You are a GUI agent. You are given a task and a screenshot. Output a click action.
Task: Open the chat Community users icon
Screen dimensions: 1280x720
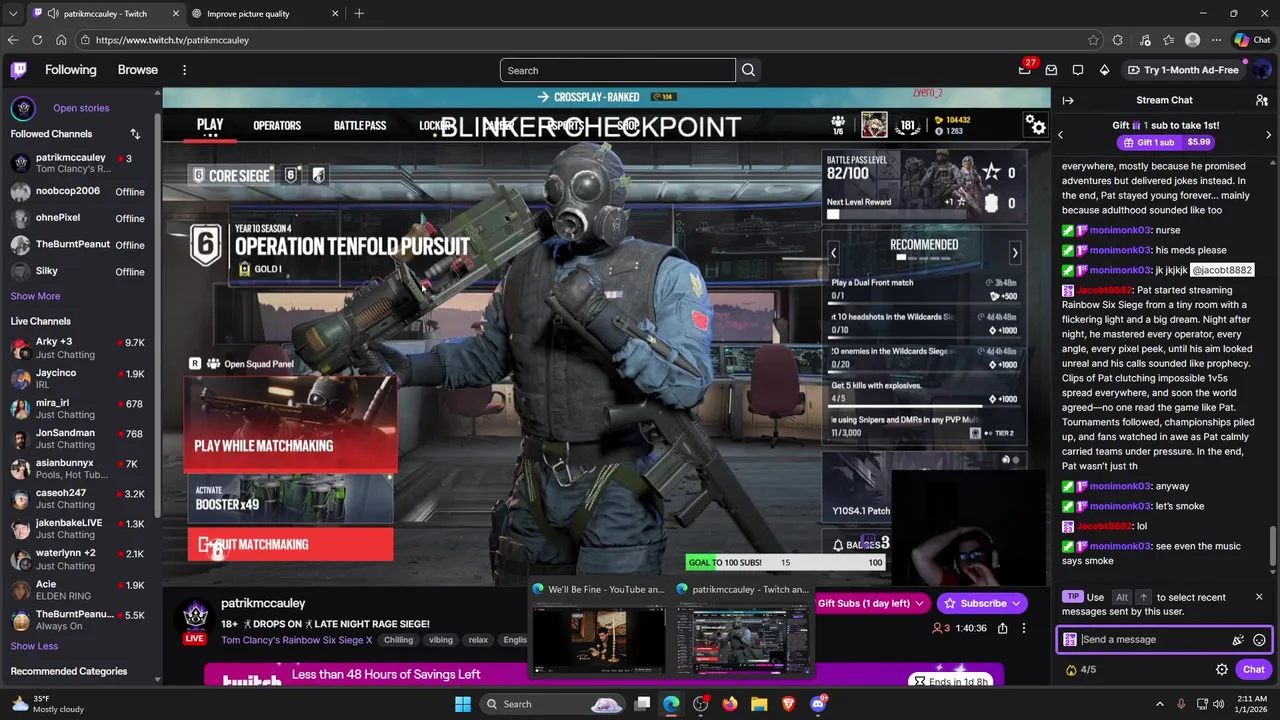[1262, 100]
